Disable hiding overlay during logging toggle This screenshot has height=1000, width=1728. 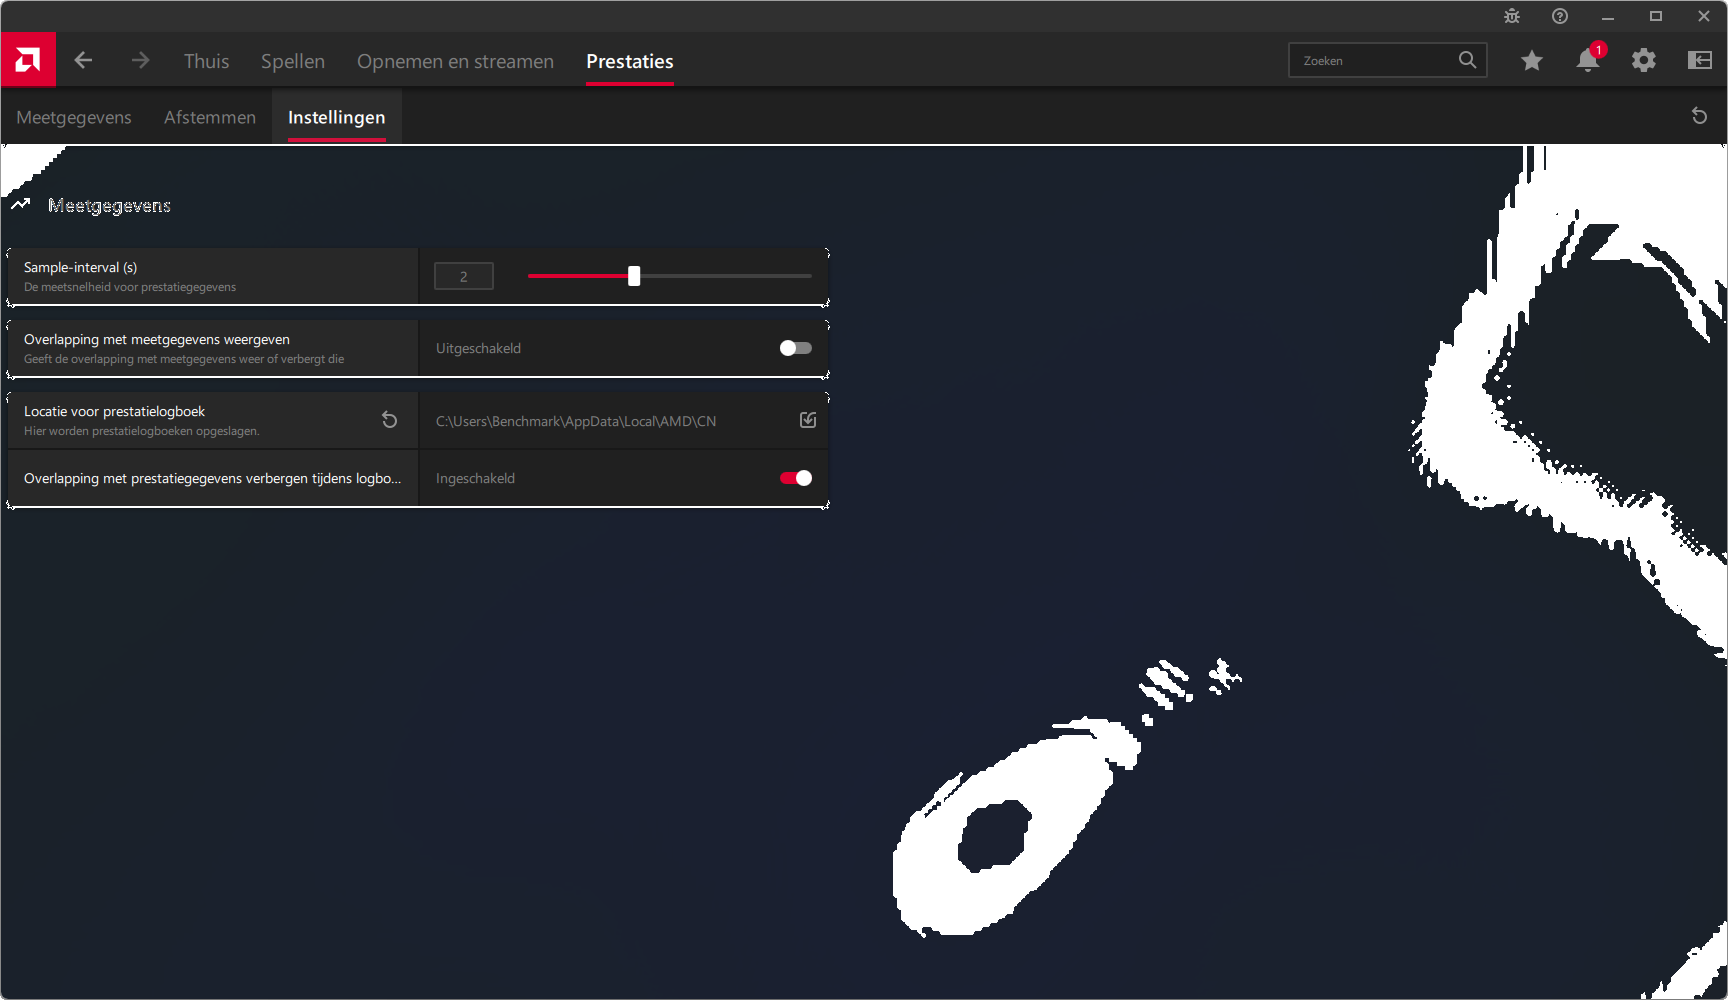[796, 478]
